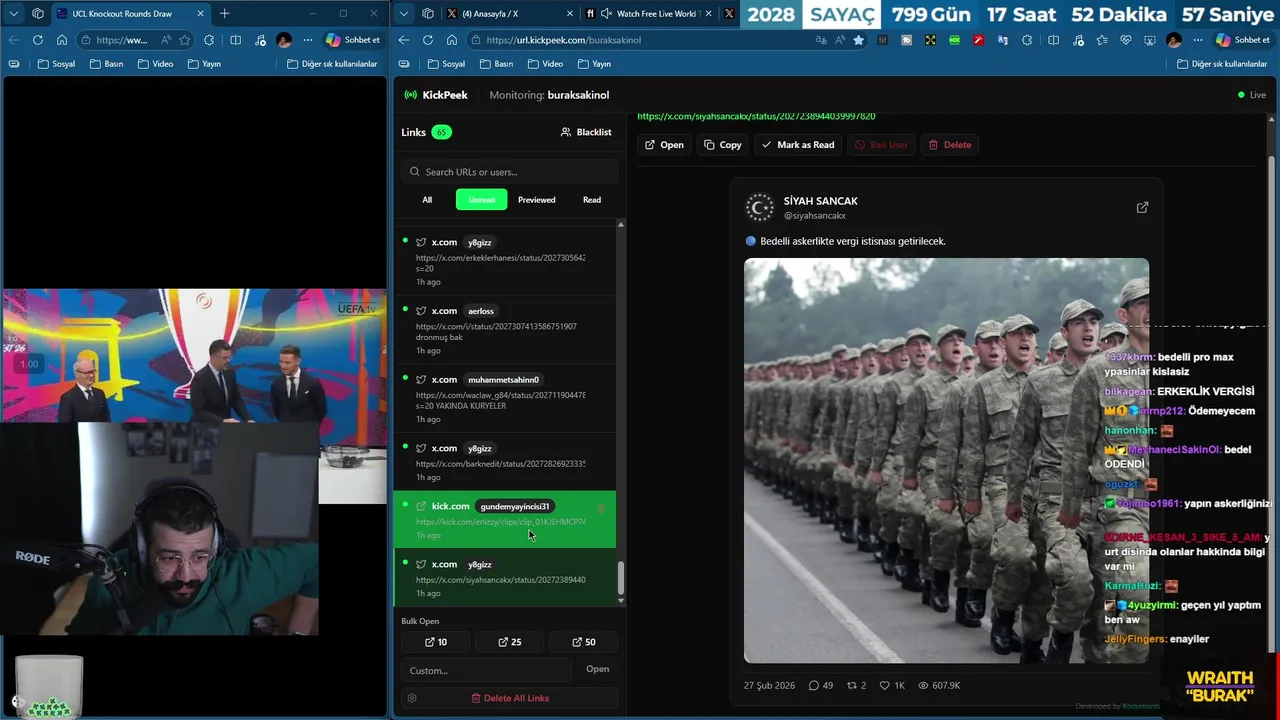Viewport: 1280px width, 720px height.
Task: Open new tab in left browser window
Action: pyautogui.click(x=224, y=14)
